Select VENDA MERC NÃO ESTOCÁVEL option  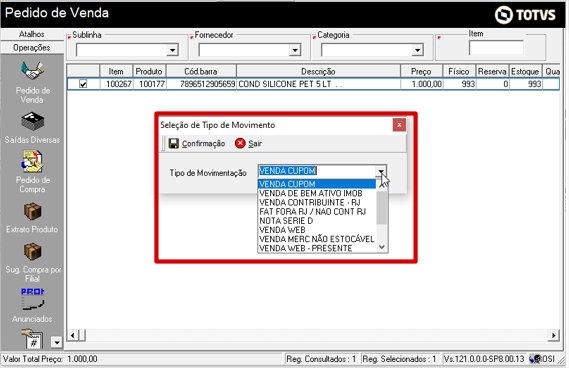point(317,239)
